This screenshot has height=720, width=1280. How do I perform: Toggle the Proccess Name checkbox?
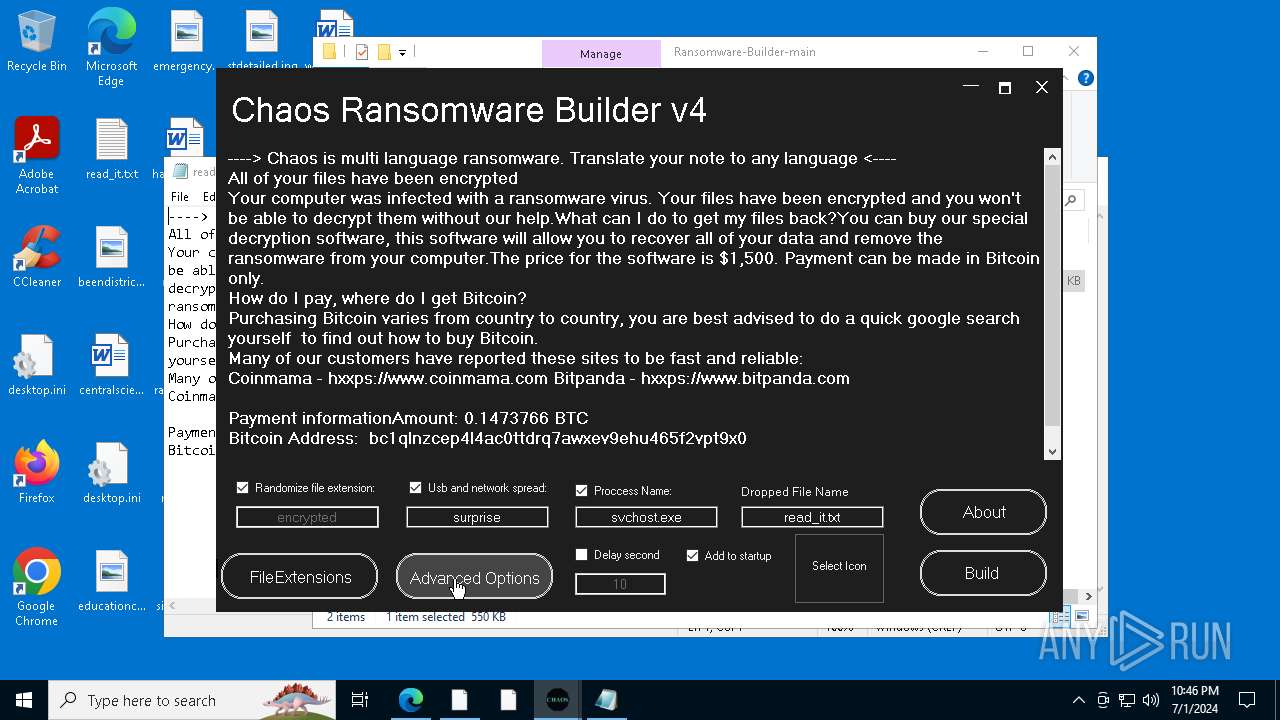[581, 491]
